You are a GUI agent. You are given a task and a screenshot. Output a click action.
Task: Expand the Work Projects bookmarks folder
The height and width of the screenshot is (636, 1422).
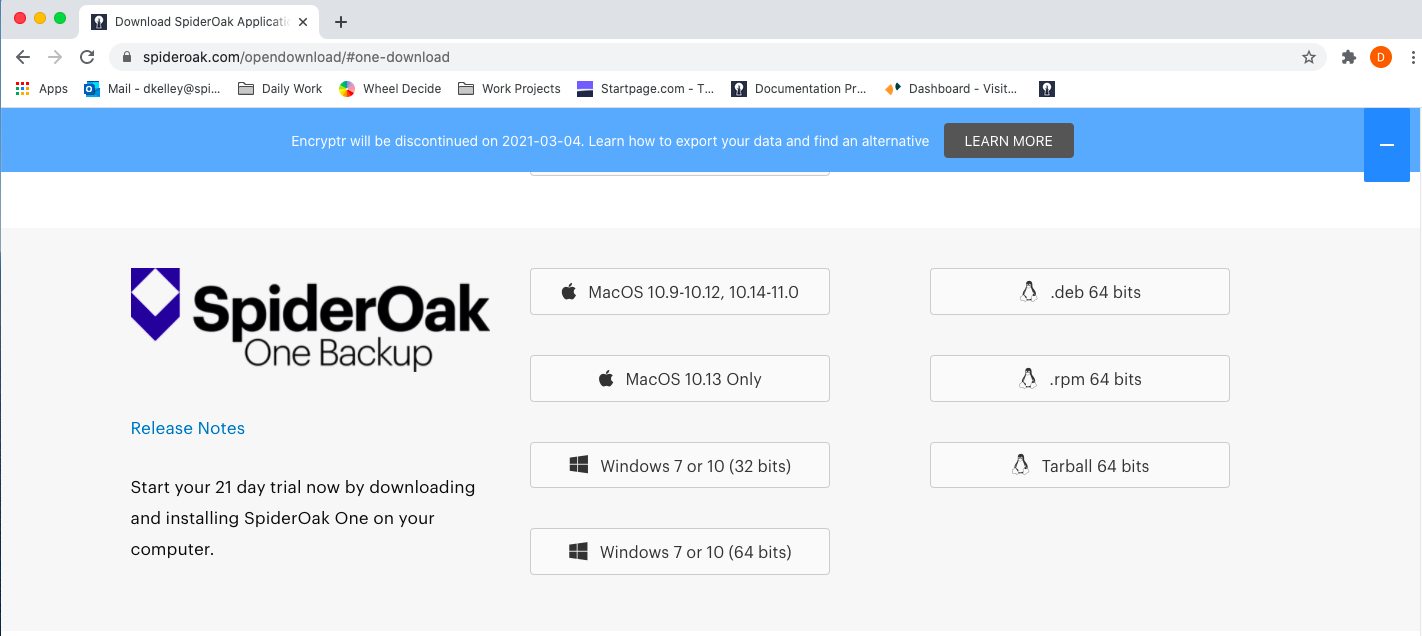click(509, 89)
